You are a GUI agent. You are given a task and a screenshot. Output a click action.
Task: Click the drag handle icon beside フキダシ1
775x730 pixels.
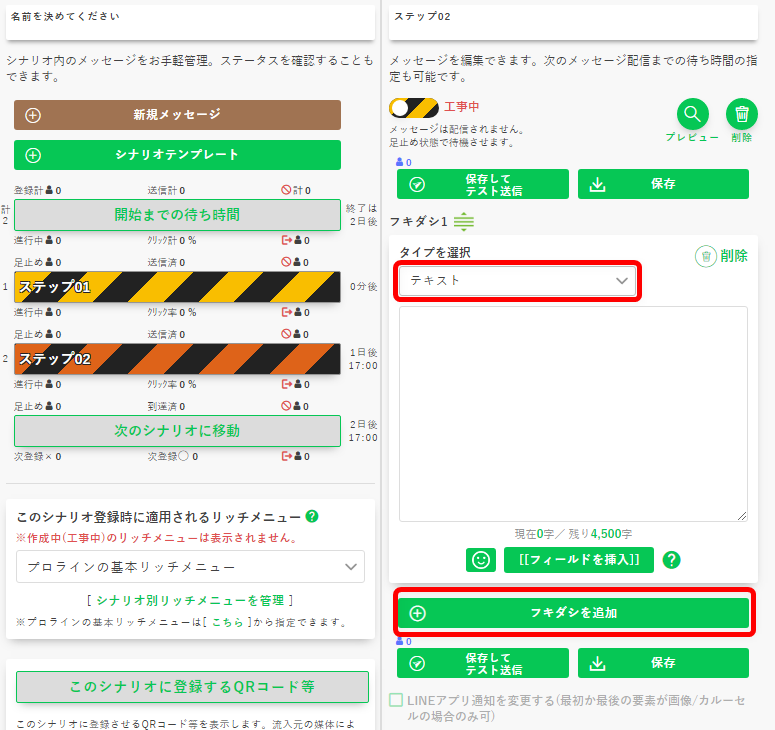coord(464,222)
